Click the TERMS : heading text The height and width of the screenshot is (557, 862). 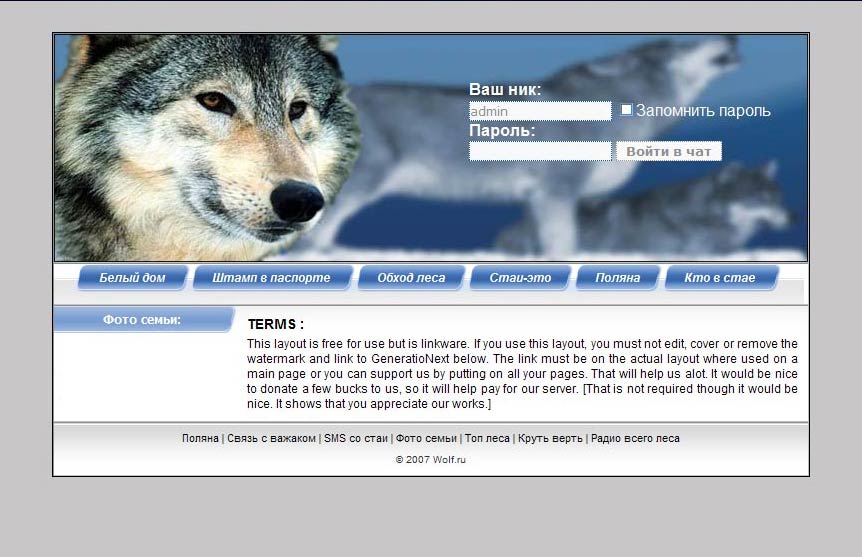coord(275,324)
